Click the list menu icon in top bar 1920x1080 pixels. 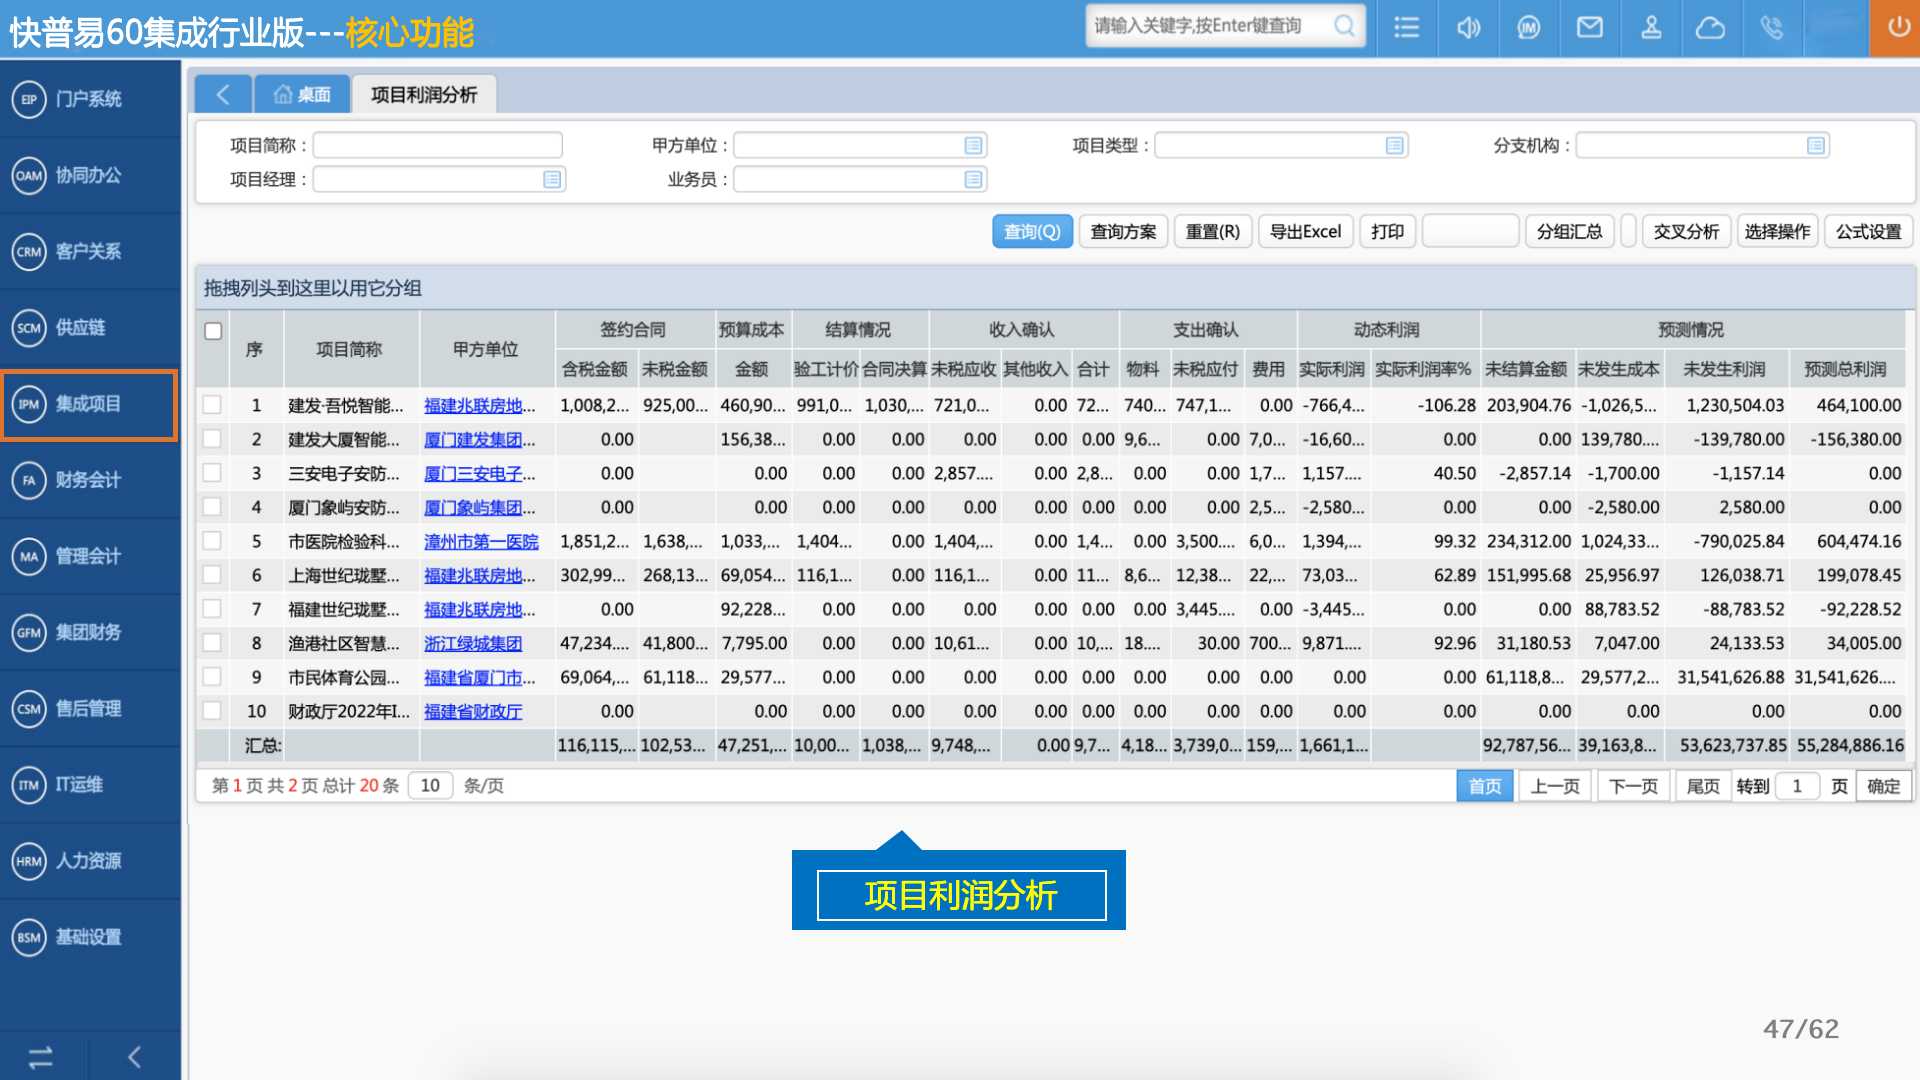tap(1406, 28)
